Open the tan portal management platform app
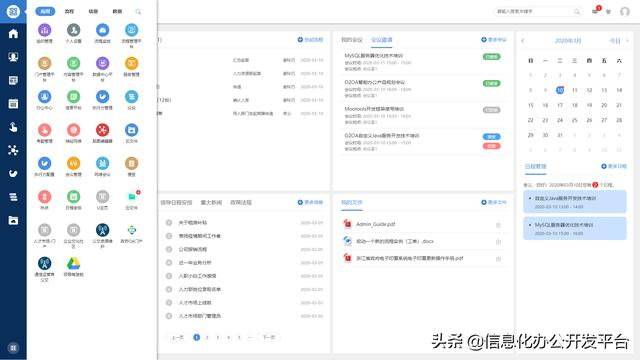Image resolution: width=640 pixels, height=360 pixels. [44, 63]
